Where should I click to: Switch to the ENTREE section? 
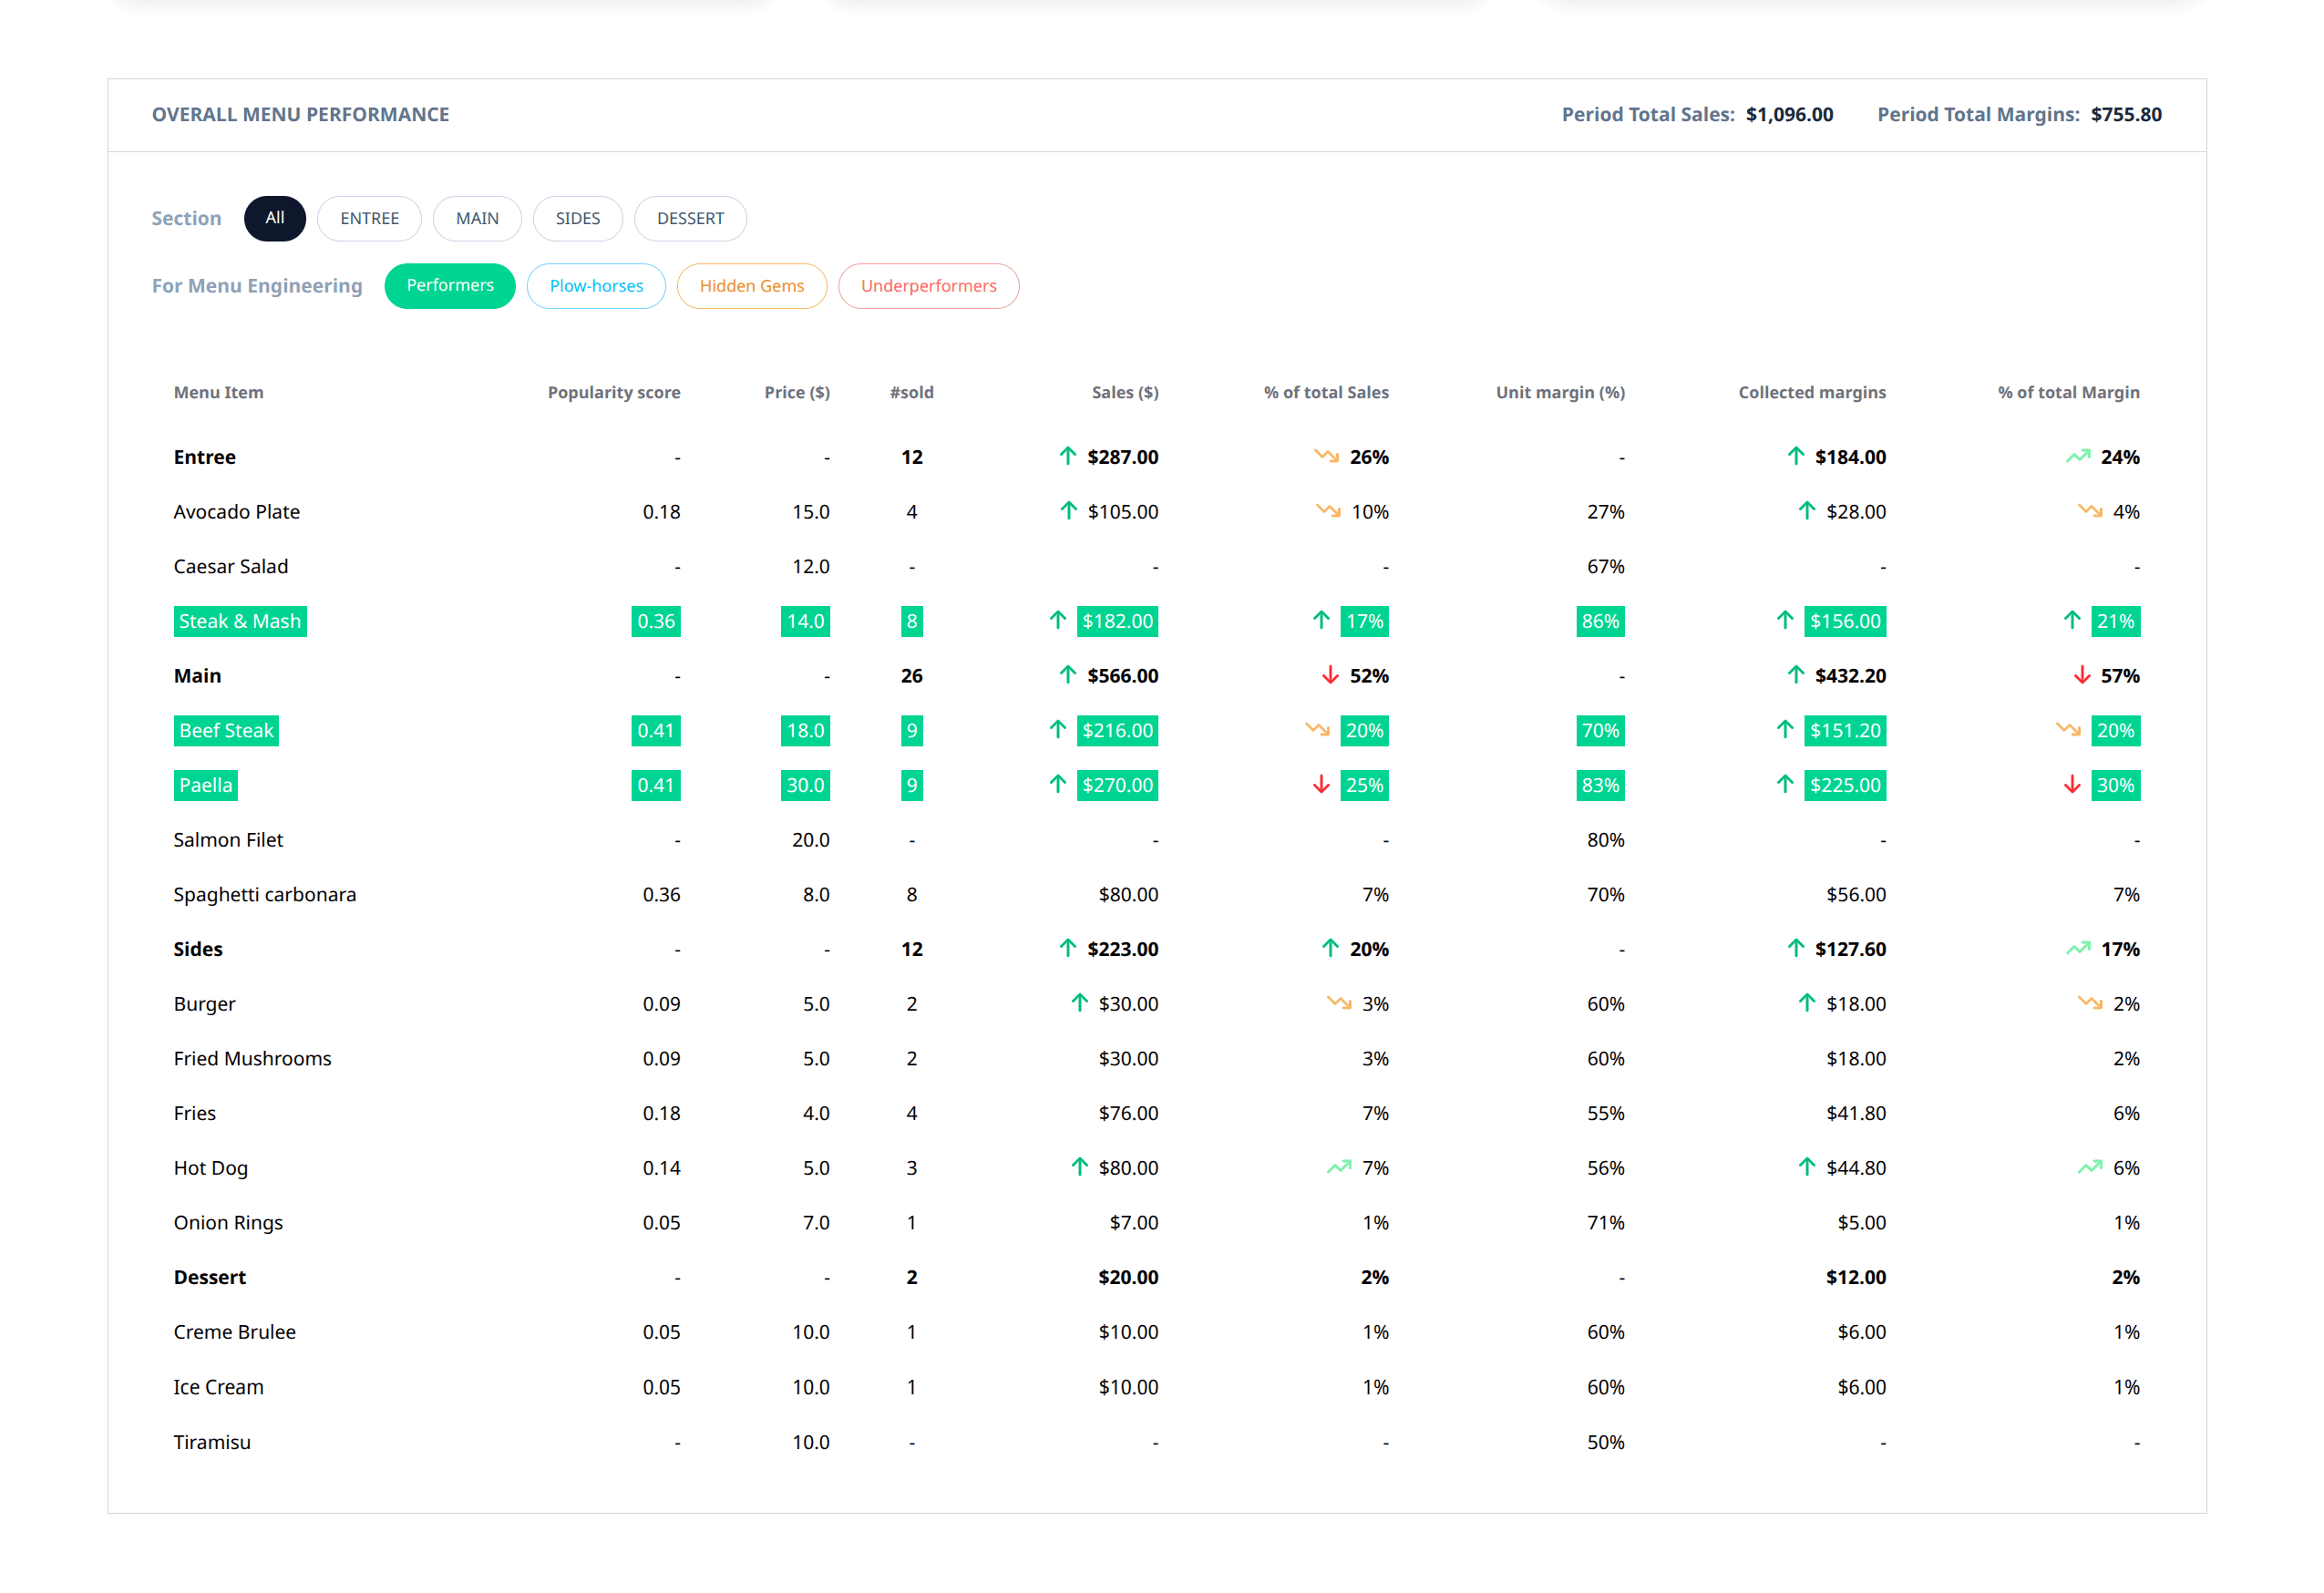(369, 218)
